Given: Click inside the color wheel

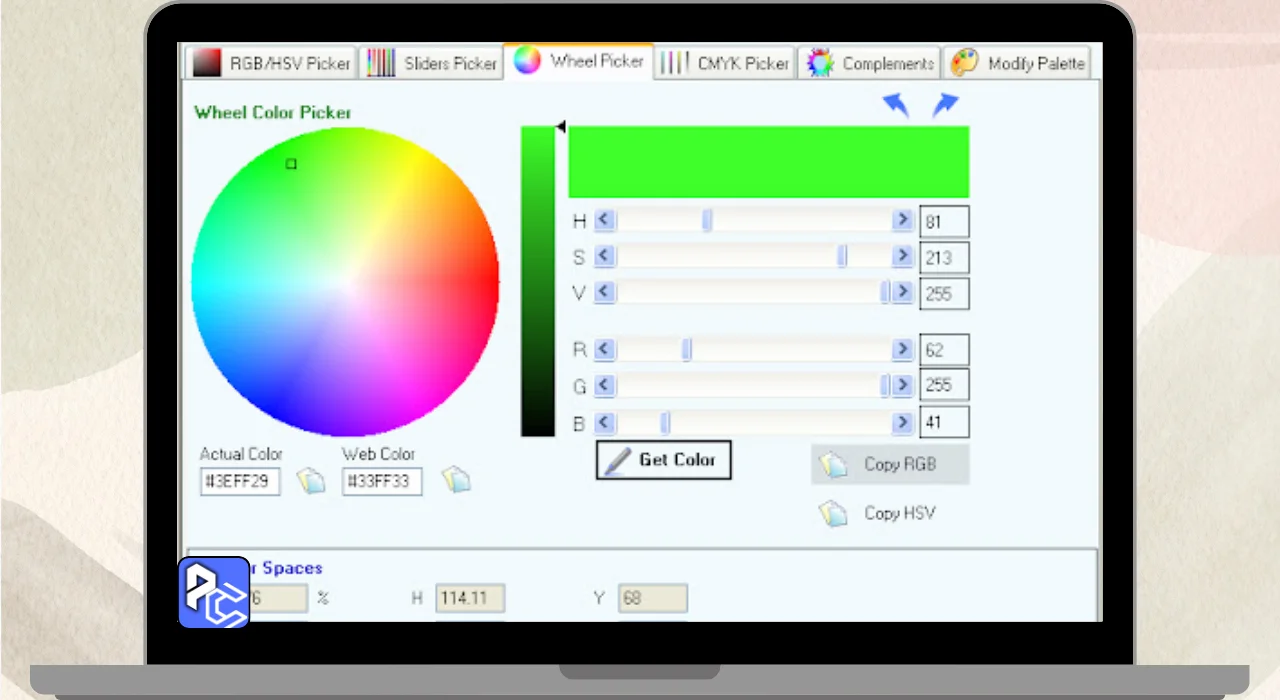Looking at the screenshot, I should 345,282.
